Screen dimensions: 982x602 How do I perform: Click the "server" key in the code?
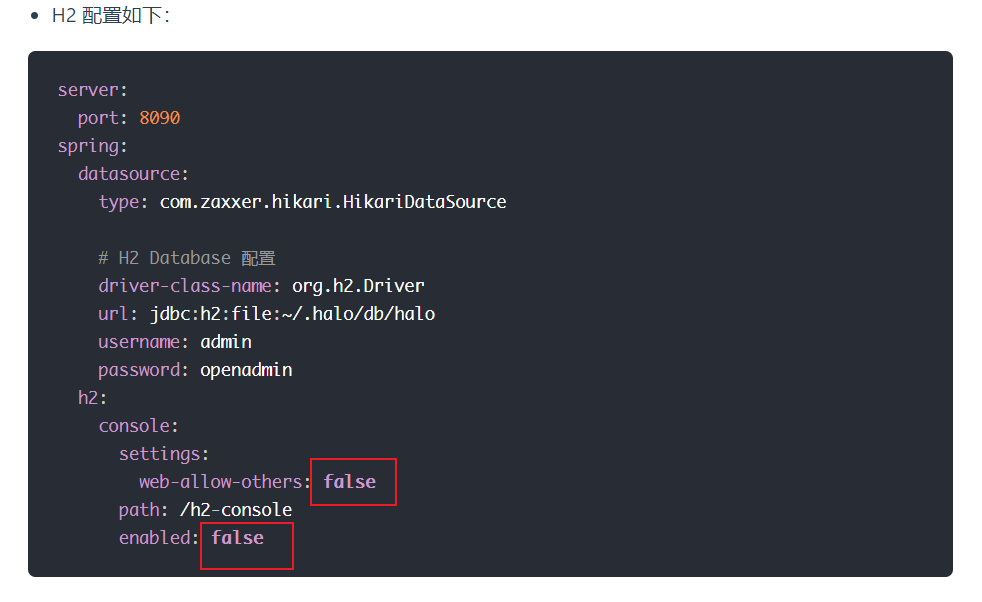pyautogui.click(x=88, y=90)
